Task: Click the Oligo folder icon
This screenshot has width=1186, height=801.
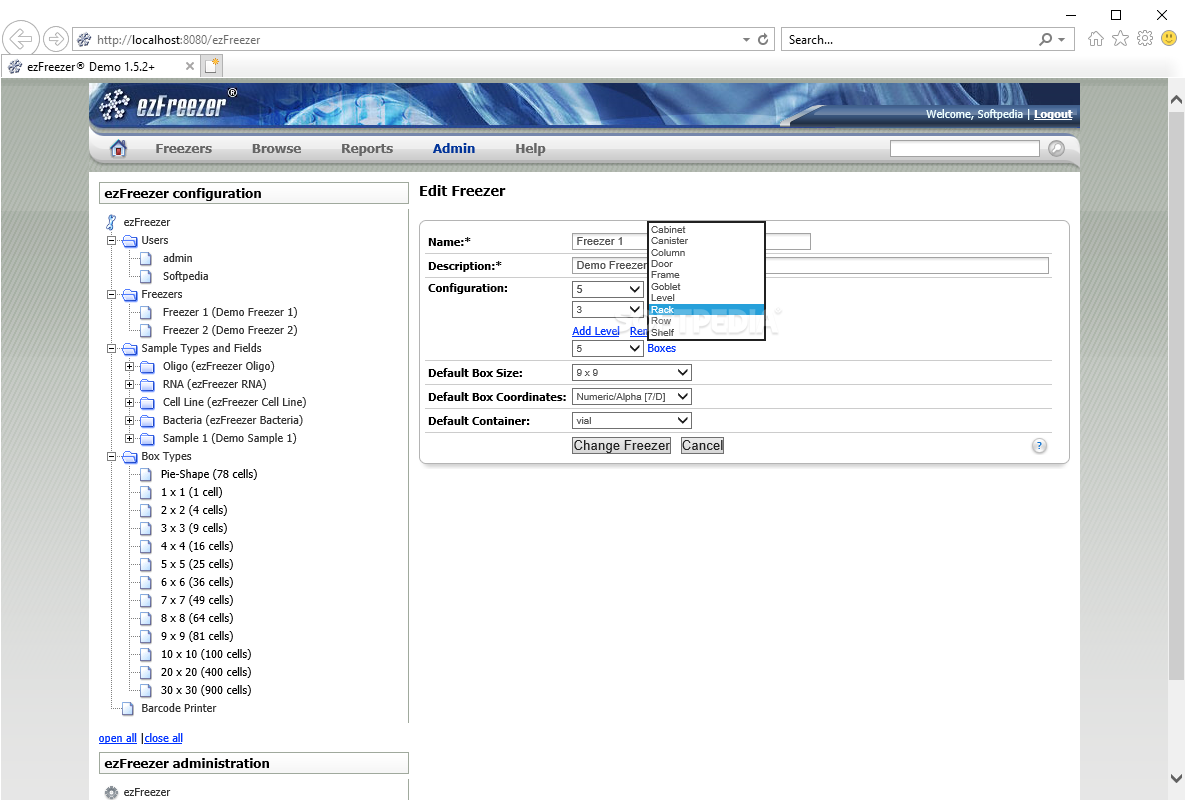Action: pyautogui.click(x=147, y=367)
